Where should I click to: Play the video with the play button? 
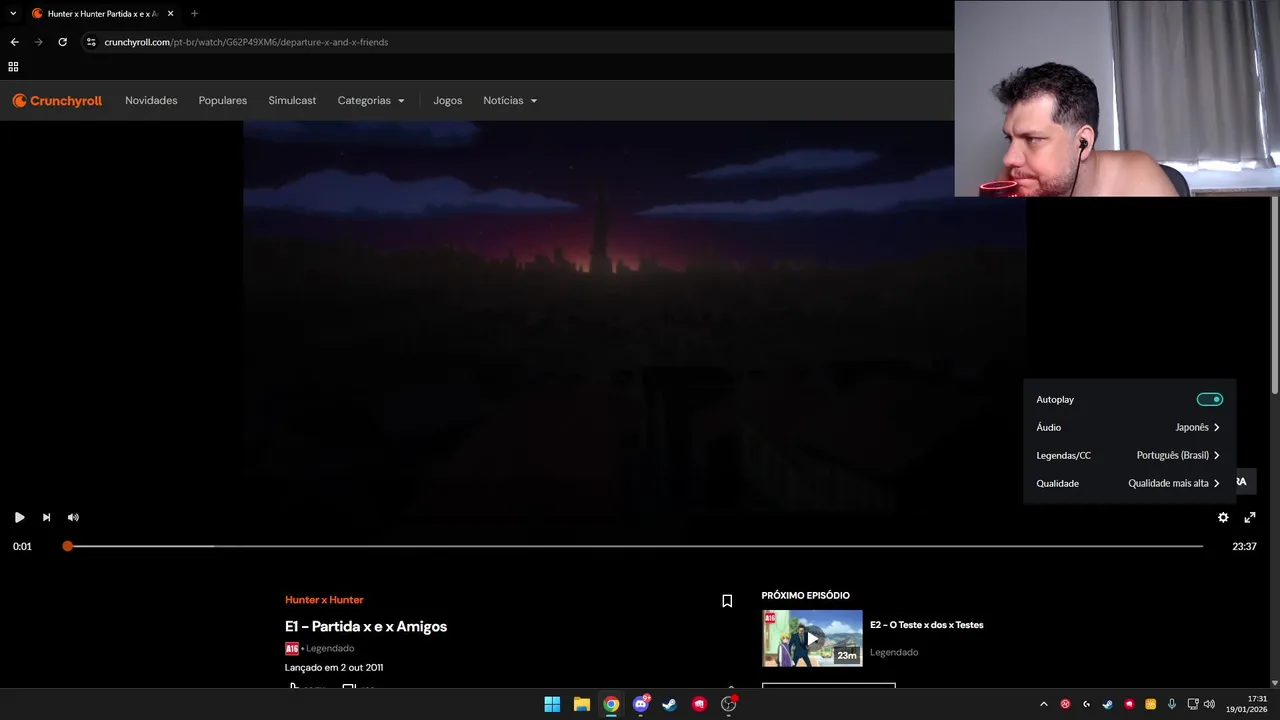click(19, 517)
